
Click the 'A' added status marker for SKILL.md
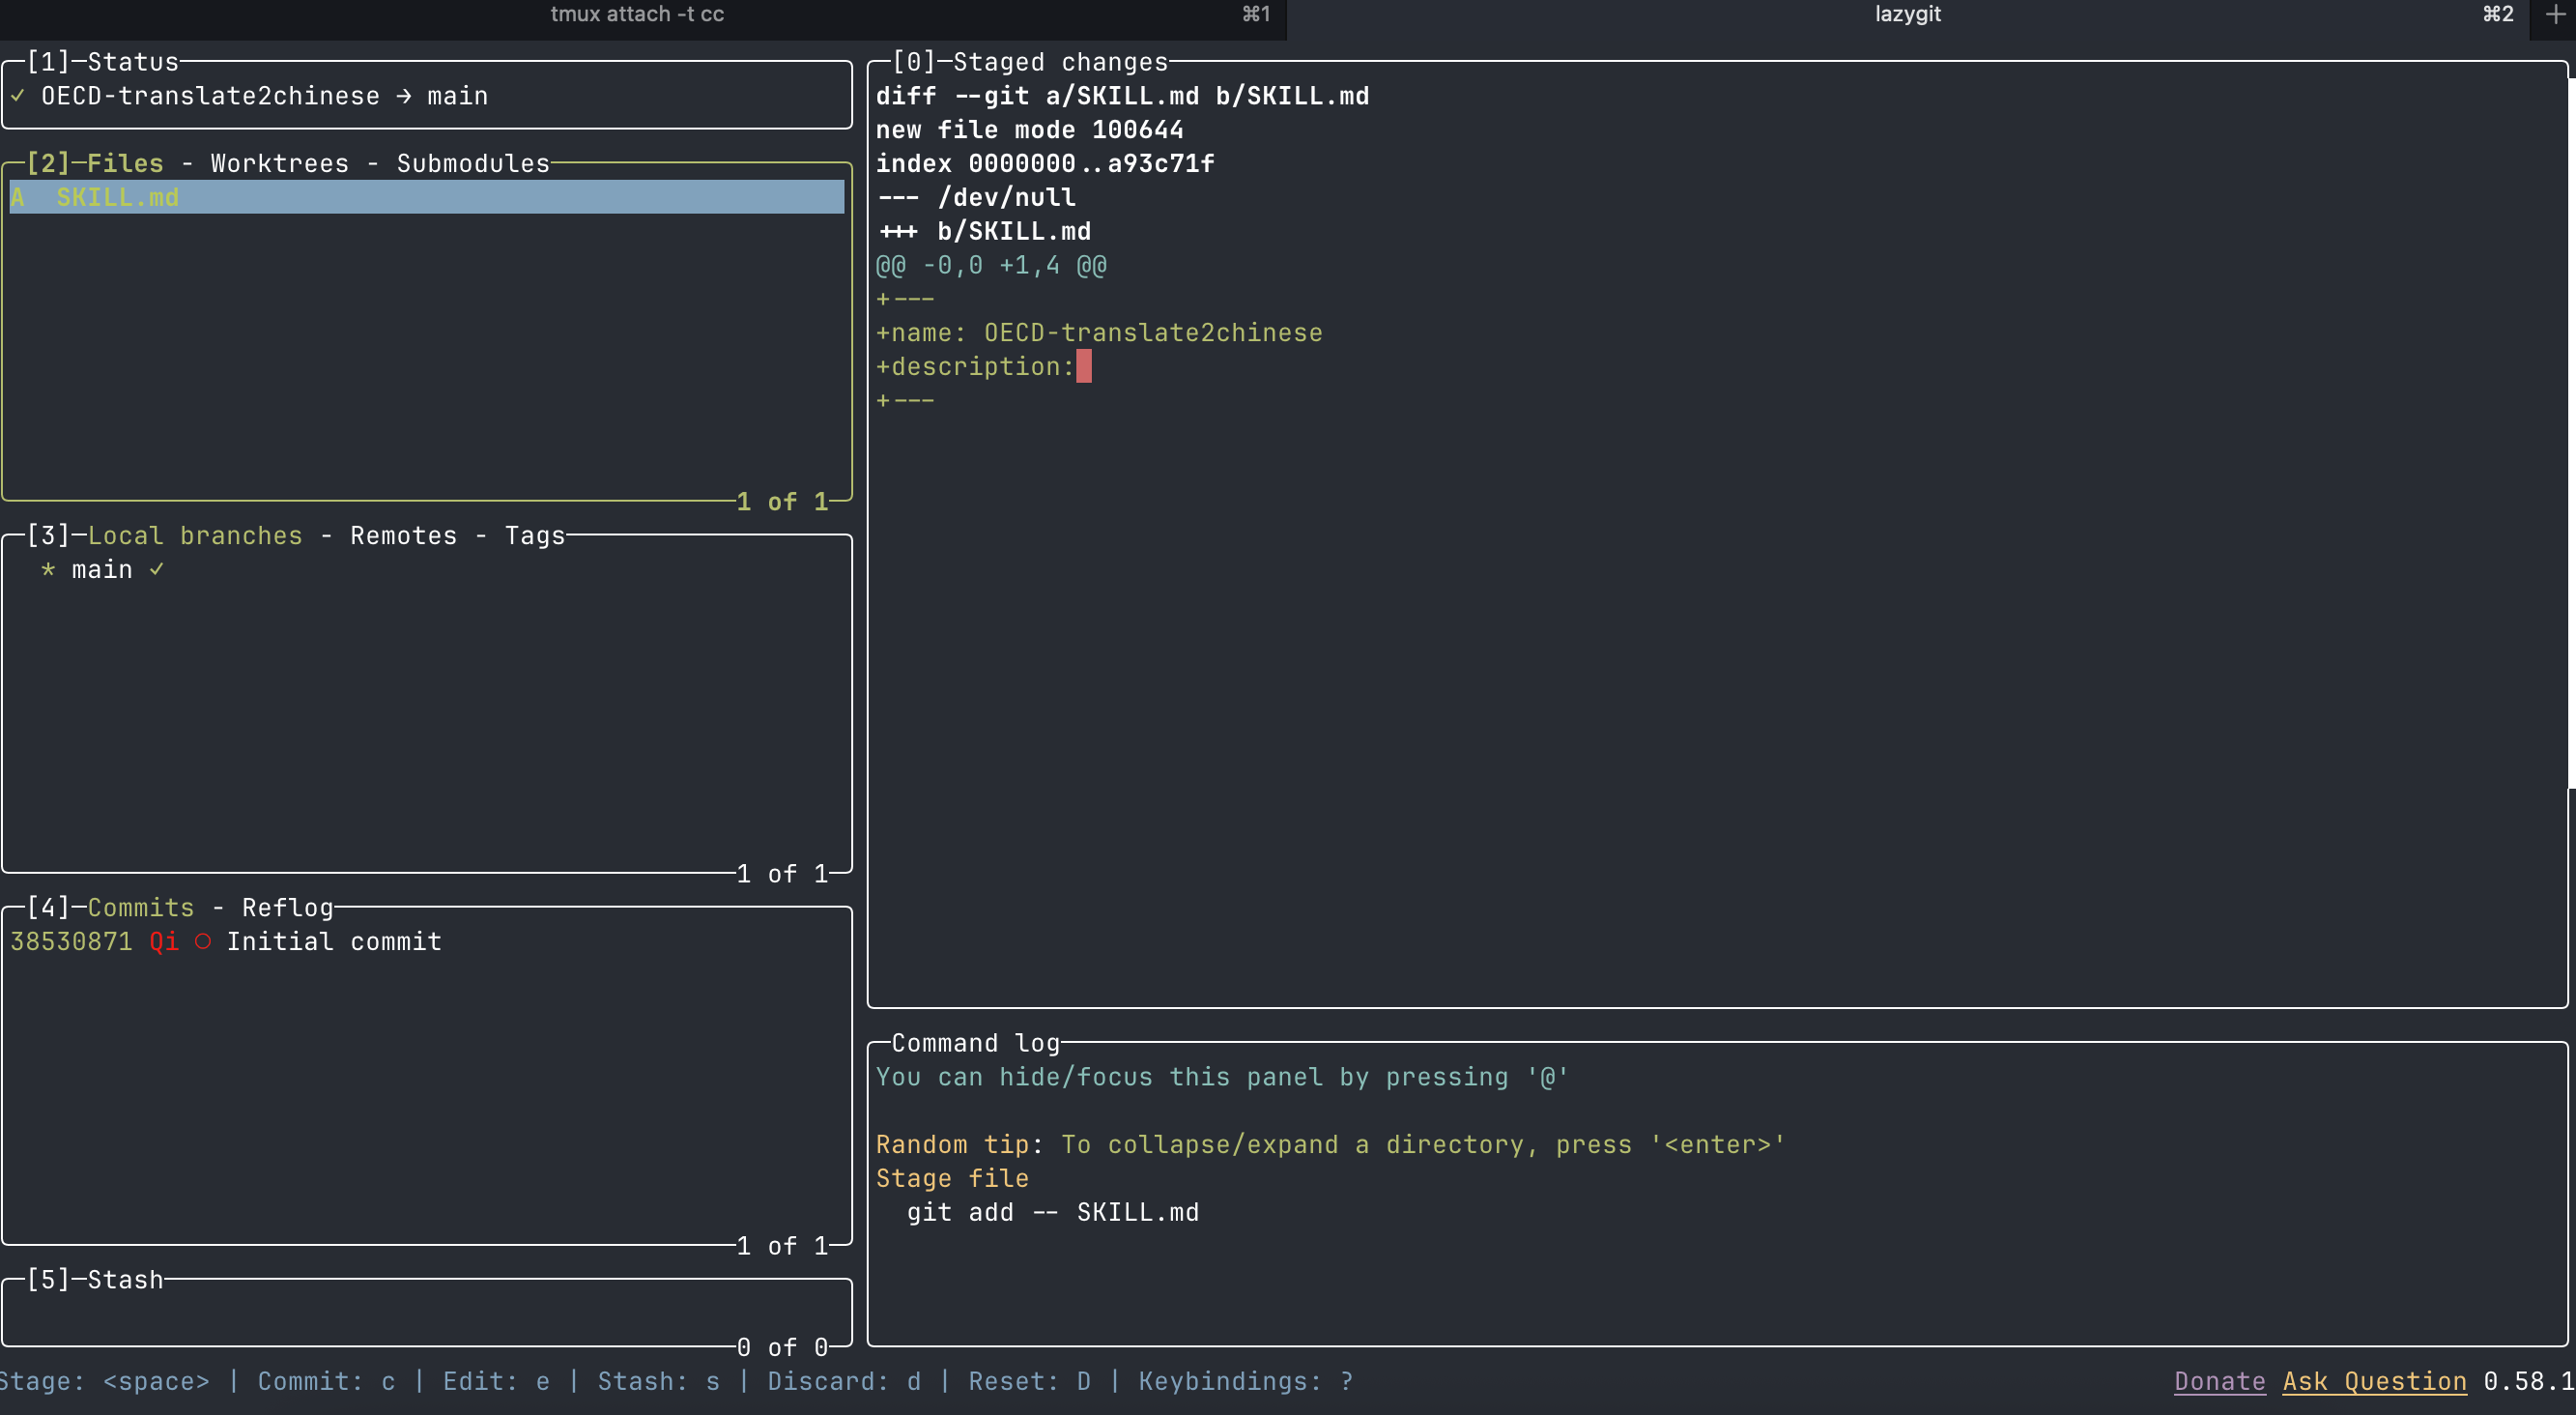(x=18, y=197)
